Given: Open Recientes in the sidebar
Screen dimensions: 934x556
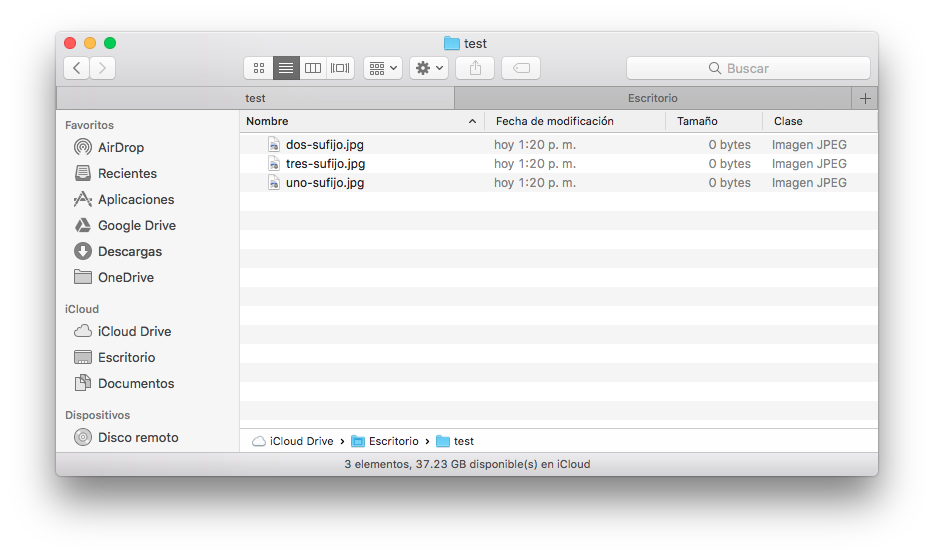Looking at the screenshot, I should click(116, 173).
